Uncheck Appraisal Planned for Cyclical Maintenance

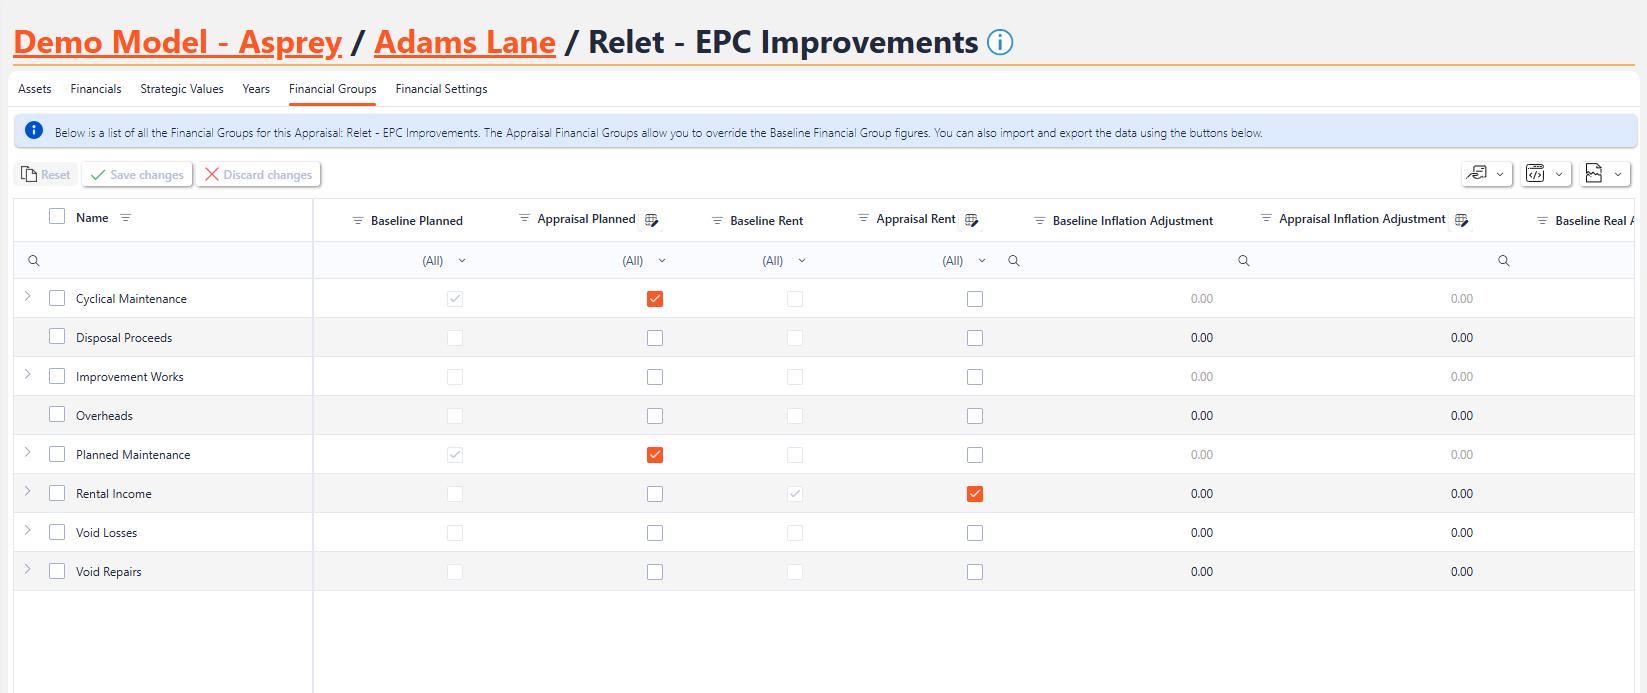tap(655, 299)
